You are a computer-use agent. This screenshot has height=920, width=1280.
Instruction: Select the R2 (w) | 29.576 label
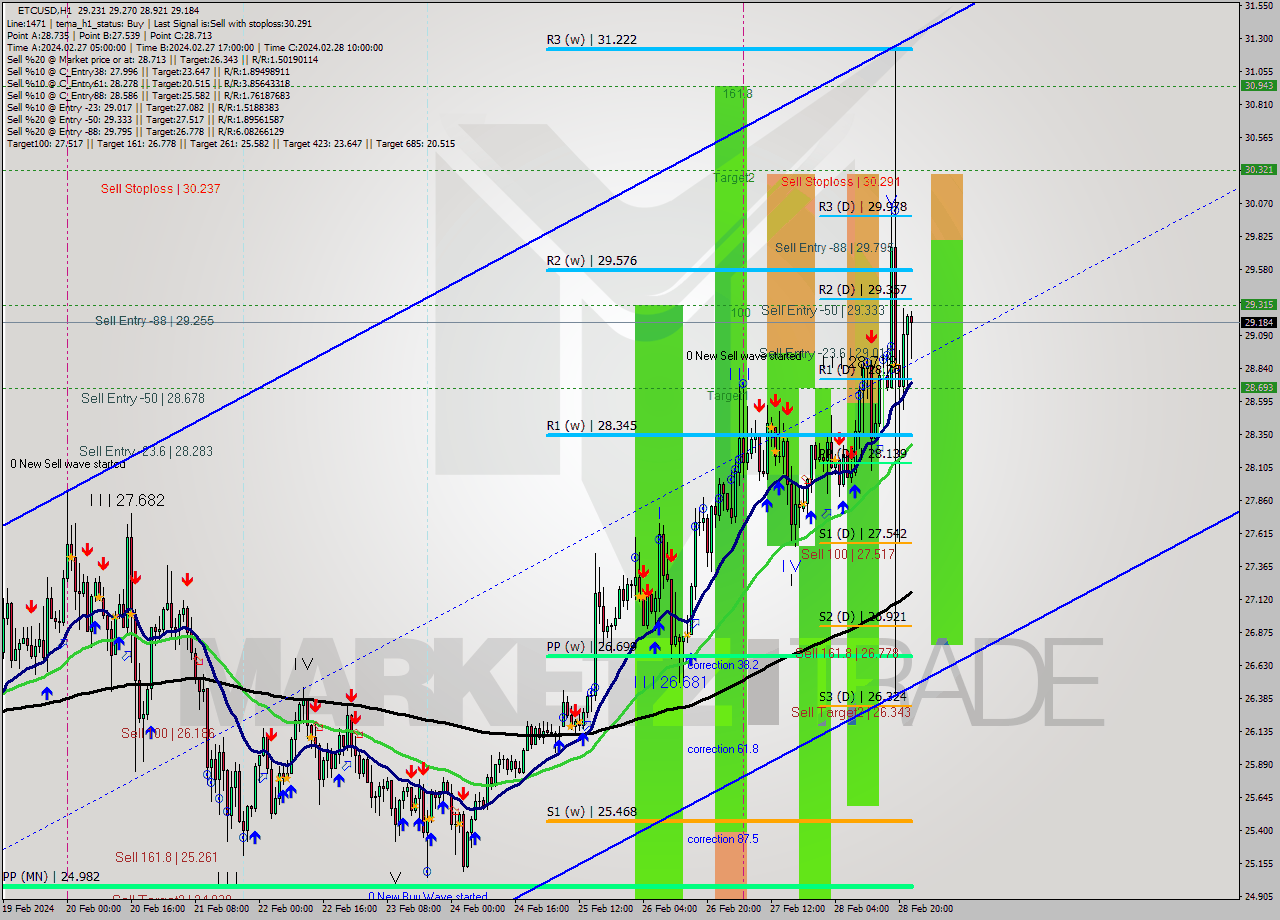591,261
